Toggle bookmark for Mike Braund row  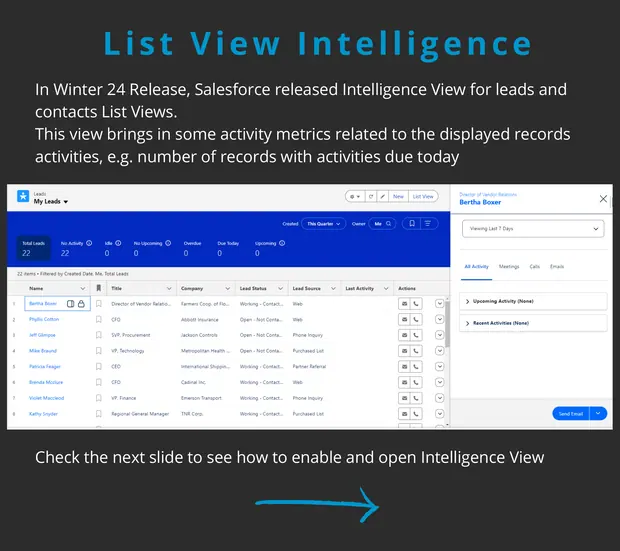click(x=99, y=351)
